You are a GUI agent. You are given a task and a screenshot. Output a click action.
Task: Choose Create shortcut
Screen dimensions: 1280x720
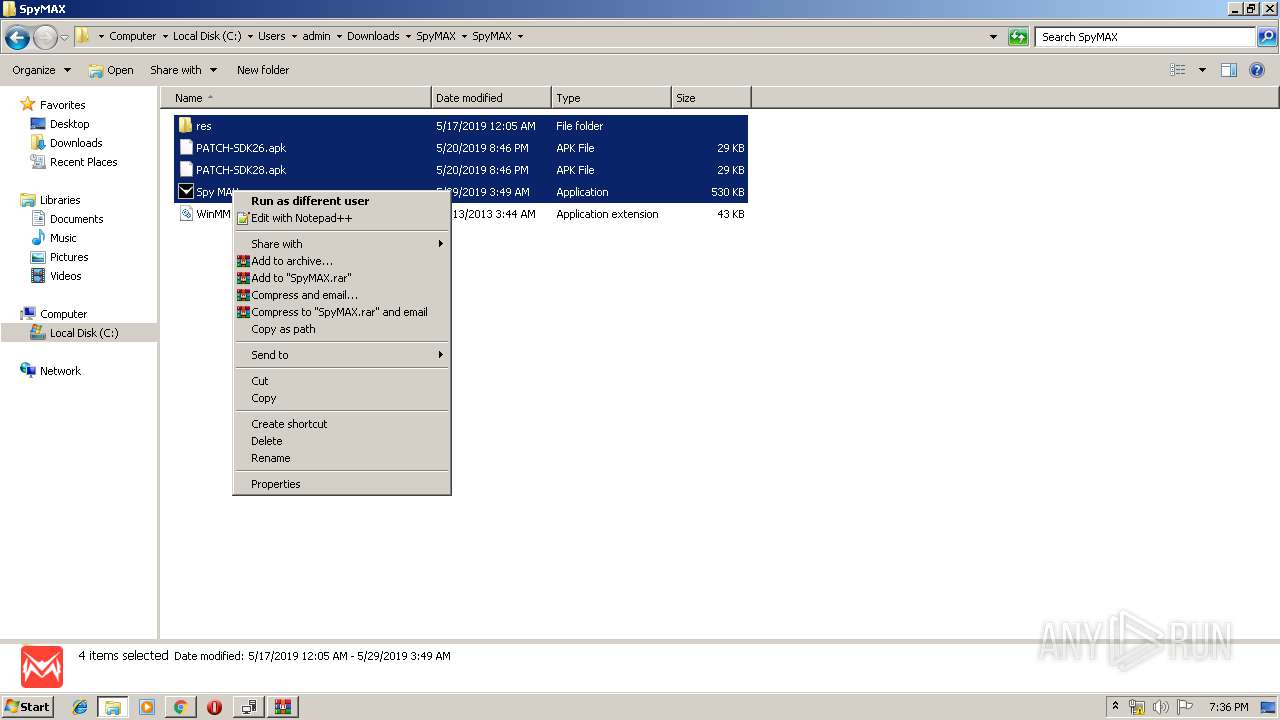[341, 424]
